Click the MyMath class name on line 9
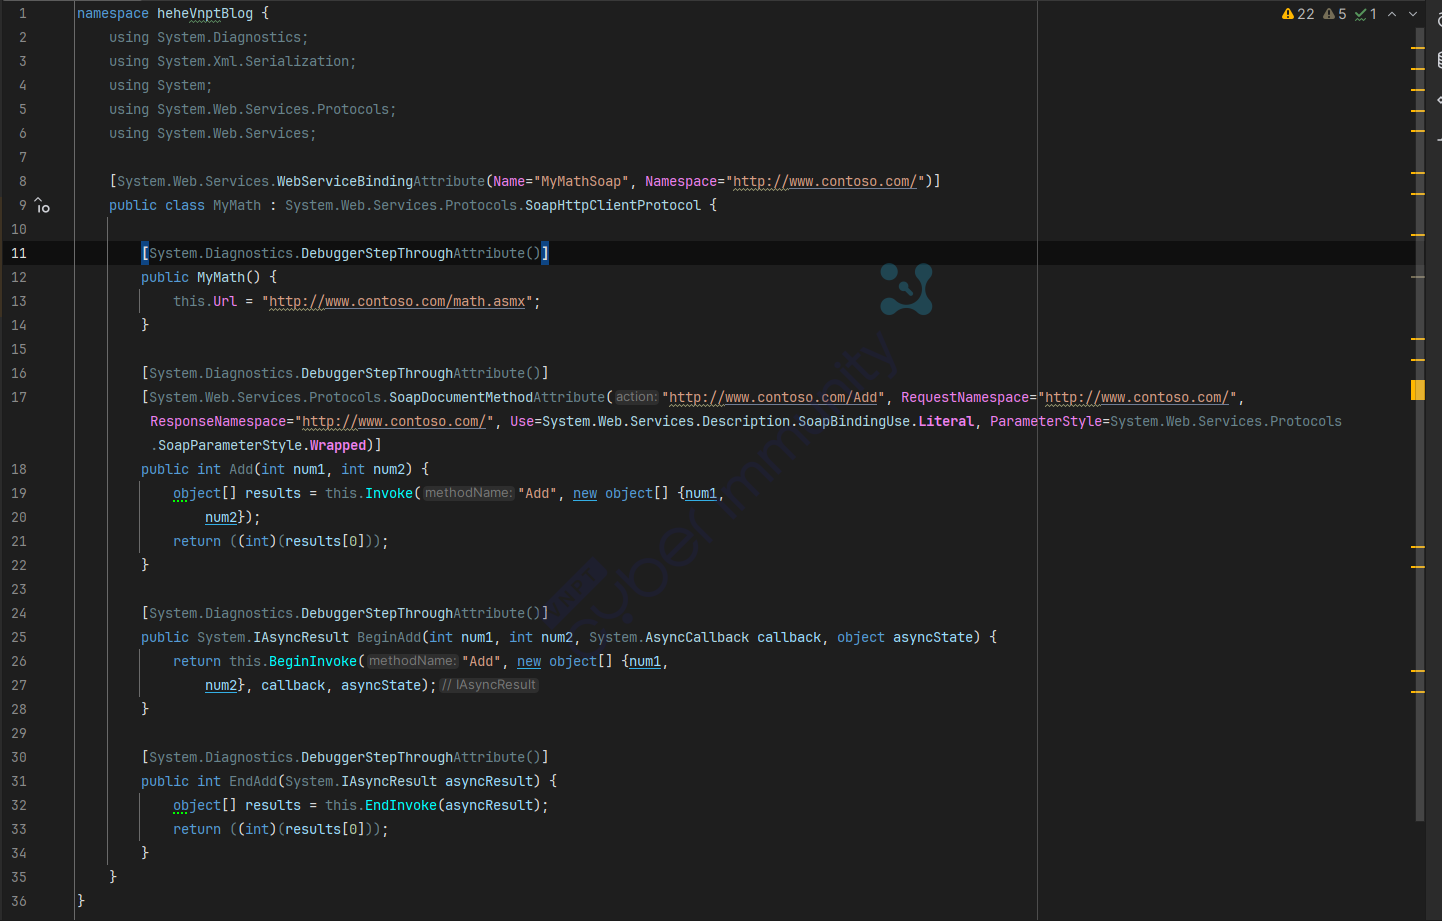 [x=237, y=206]
